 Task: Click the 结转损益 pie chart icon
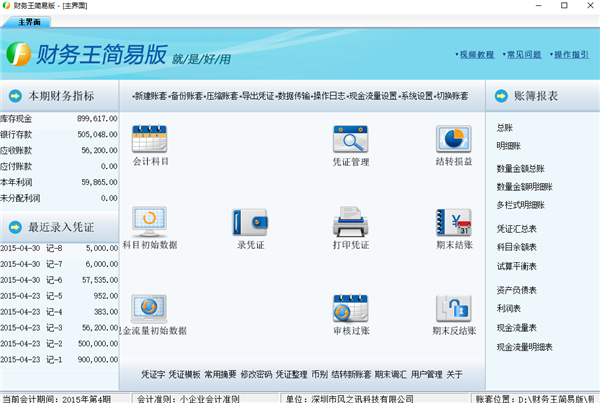point(453,139)
